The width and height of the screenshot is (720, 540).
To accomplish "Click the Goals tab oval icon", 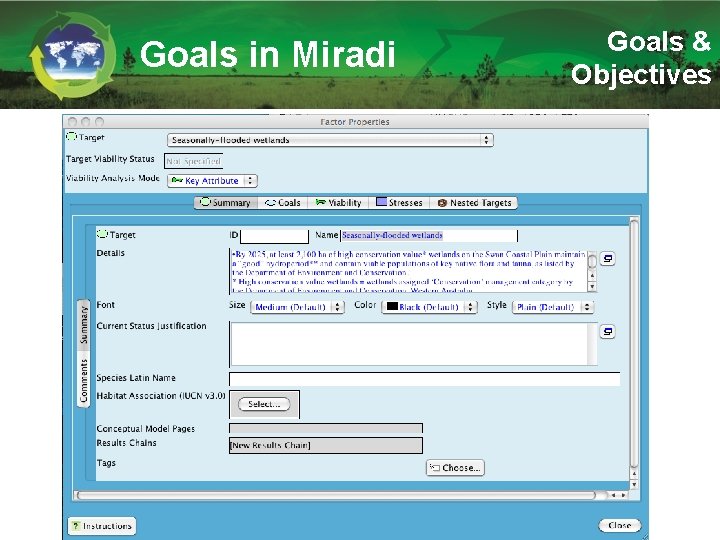I will coord(270,202).
